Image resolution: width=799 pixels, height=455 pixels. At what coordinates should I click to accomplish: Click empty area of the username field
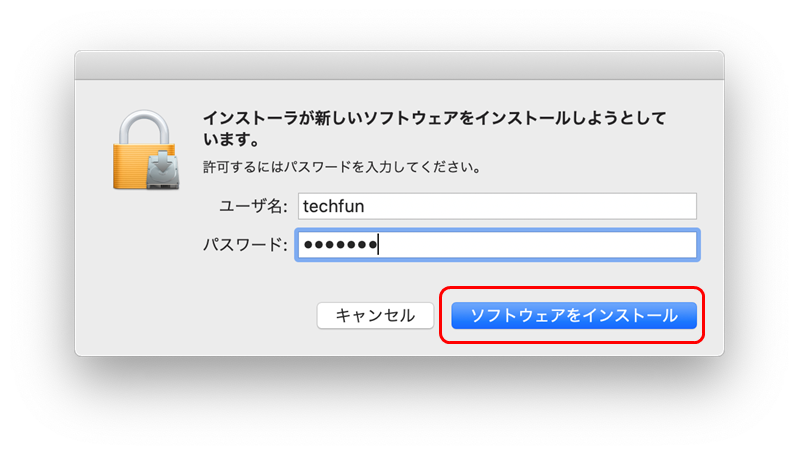[x=530, y=206]
